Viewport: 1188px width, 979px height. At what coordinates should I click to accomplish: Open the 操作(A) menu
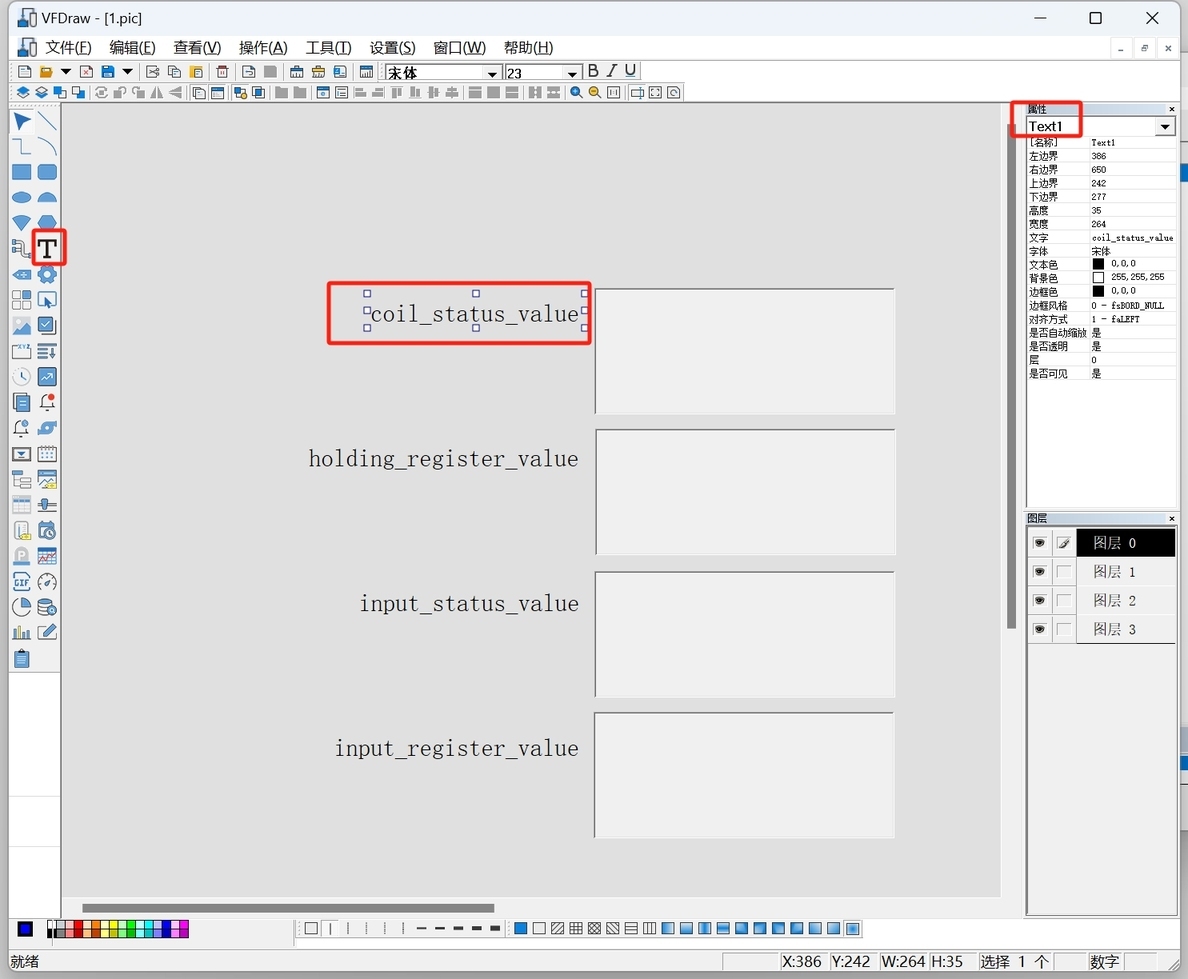pyautogui.click(x=263, y=48)
